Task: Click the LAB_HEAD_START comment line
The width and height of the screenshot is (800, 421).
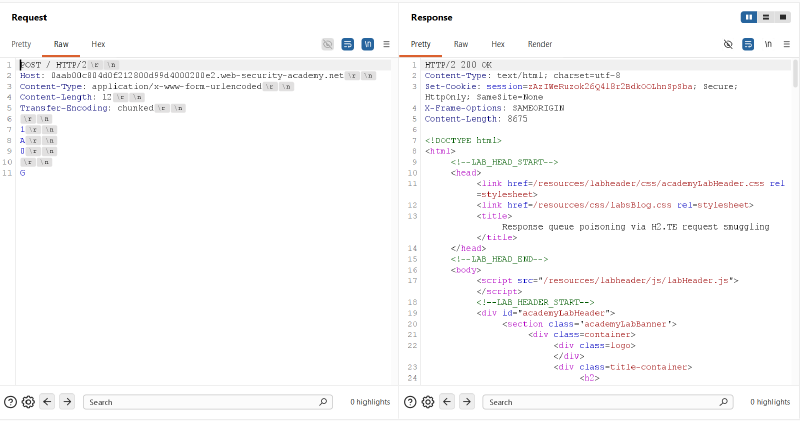Action: pos(504,162)
